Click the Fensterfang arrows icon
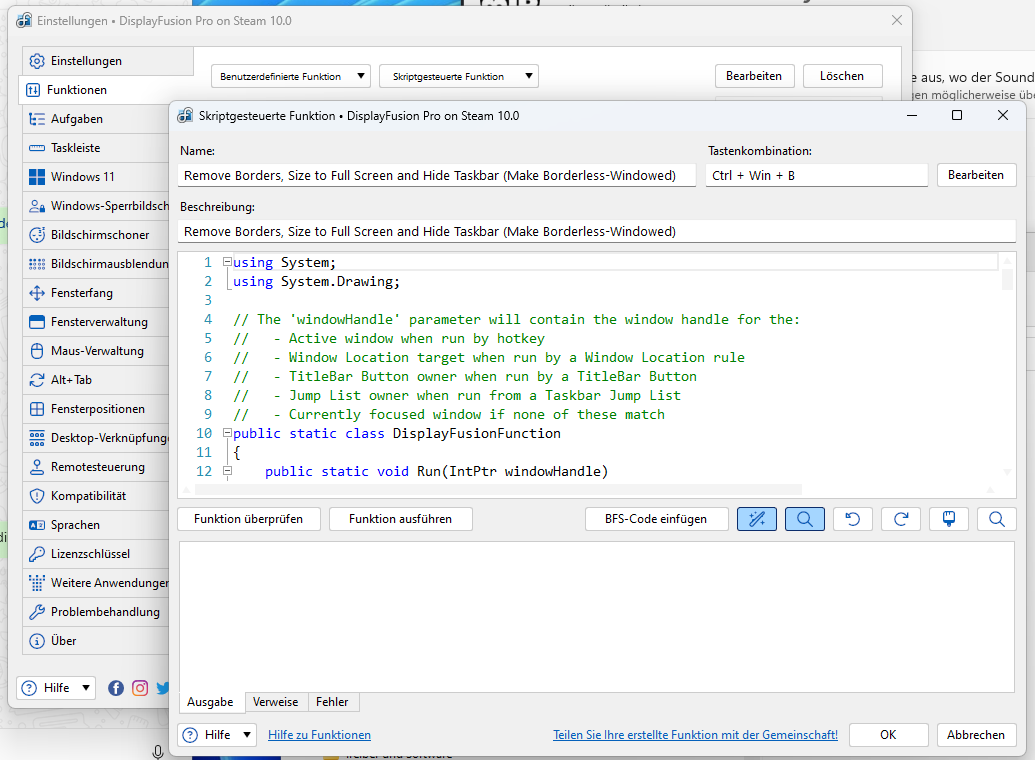1035x760 pixels. tap(37, 293)
